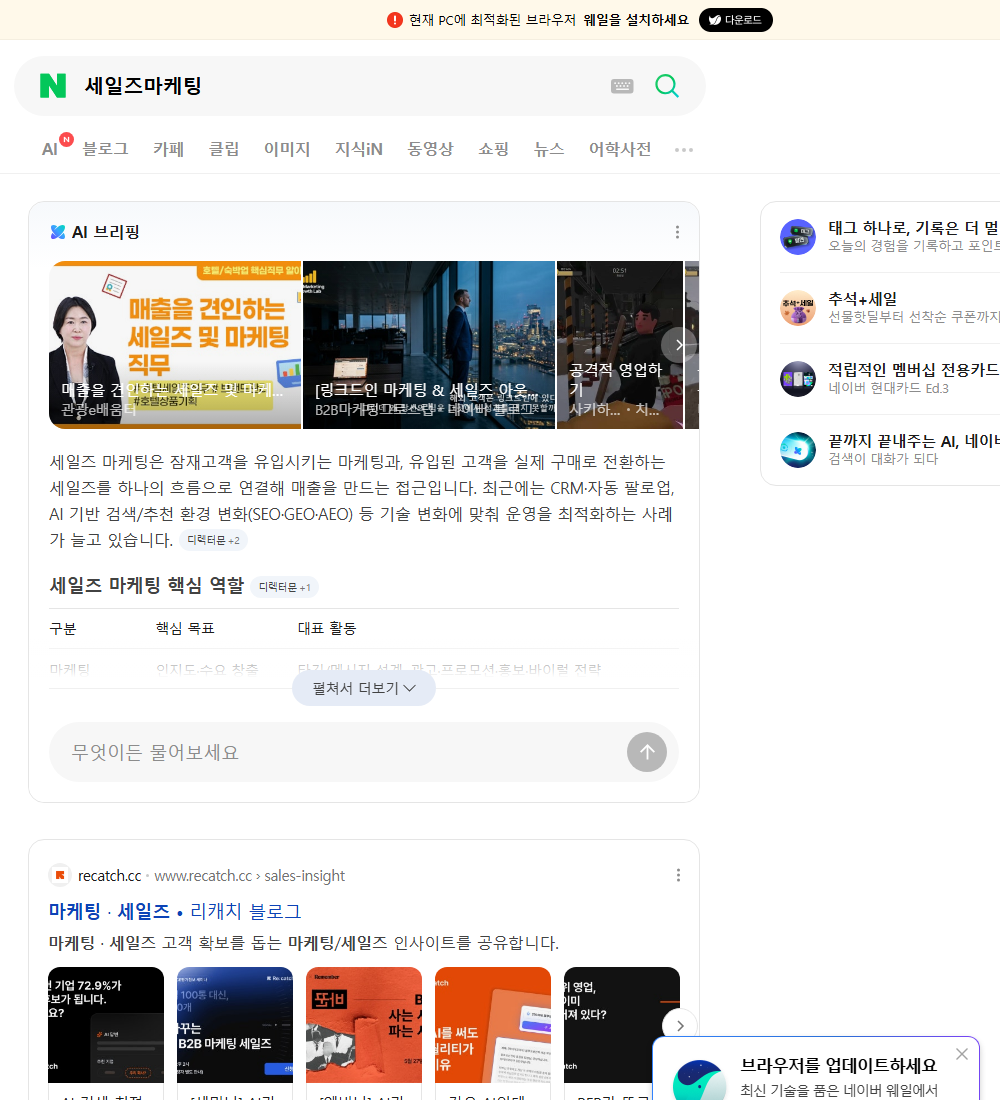Open the 적립적인 멤버십 전용카드 link
The width and height of the screenshot is (1000, 1100).
point(914,370)
